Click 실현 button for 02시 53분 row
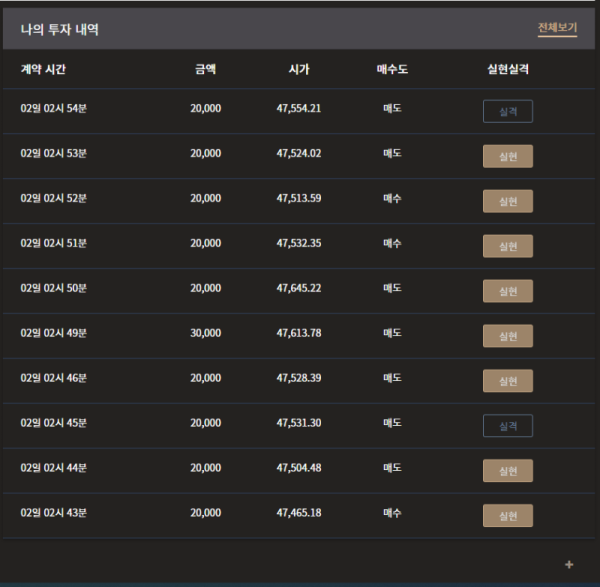 pyautogui.click(x=508, y=156)
